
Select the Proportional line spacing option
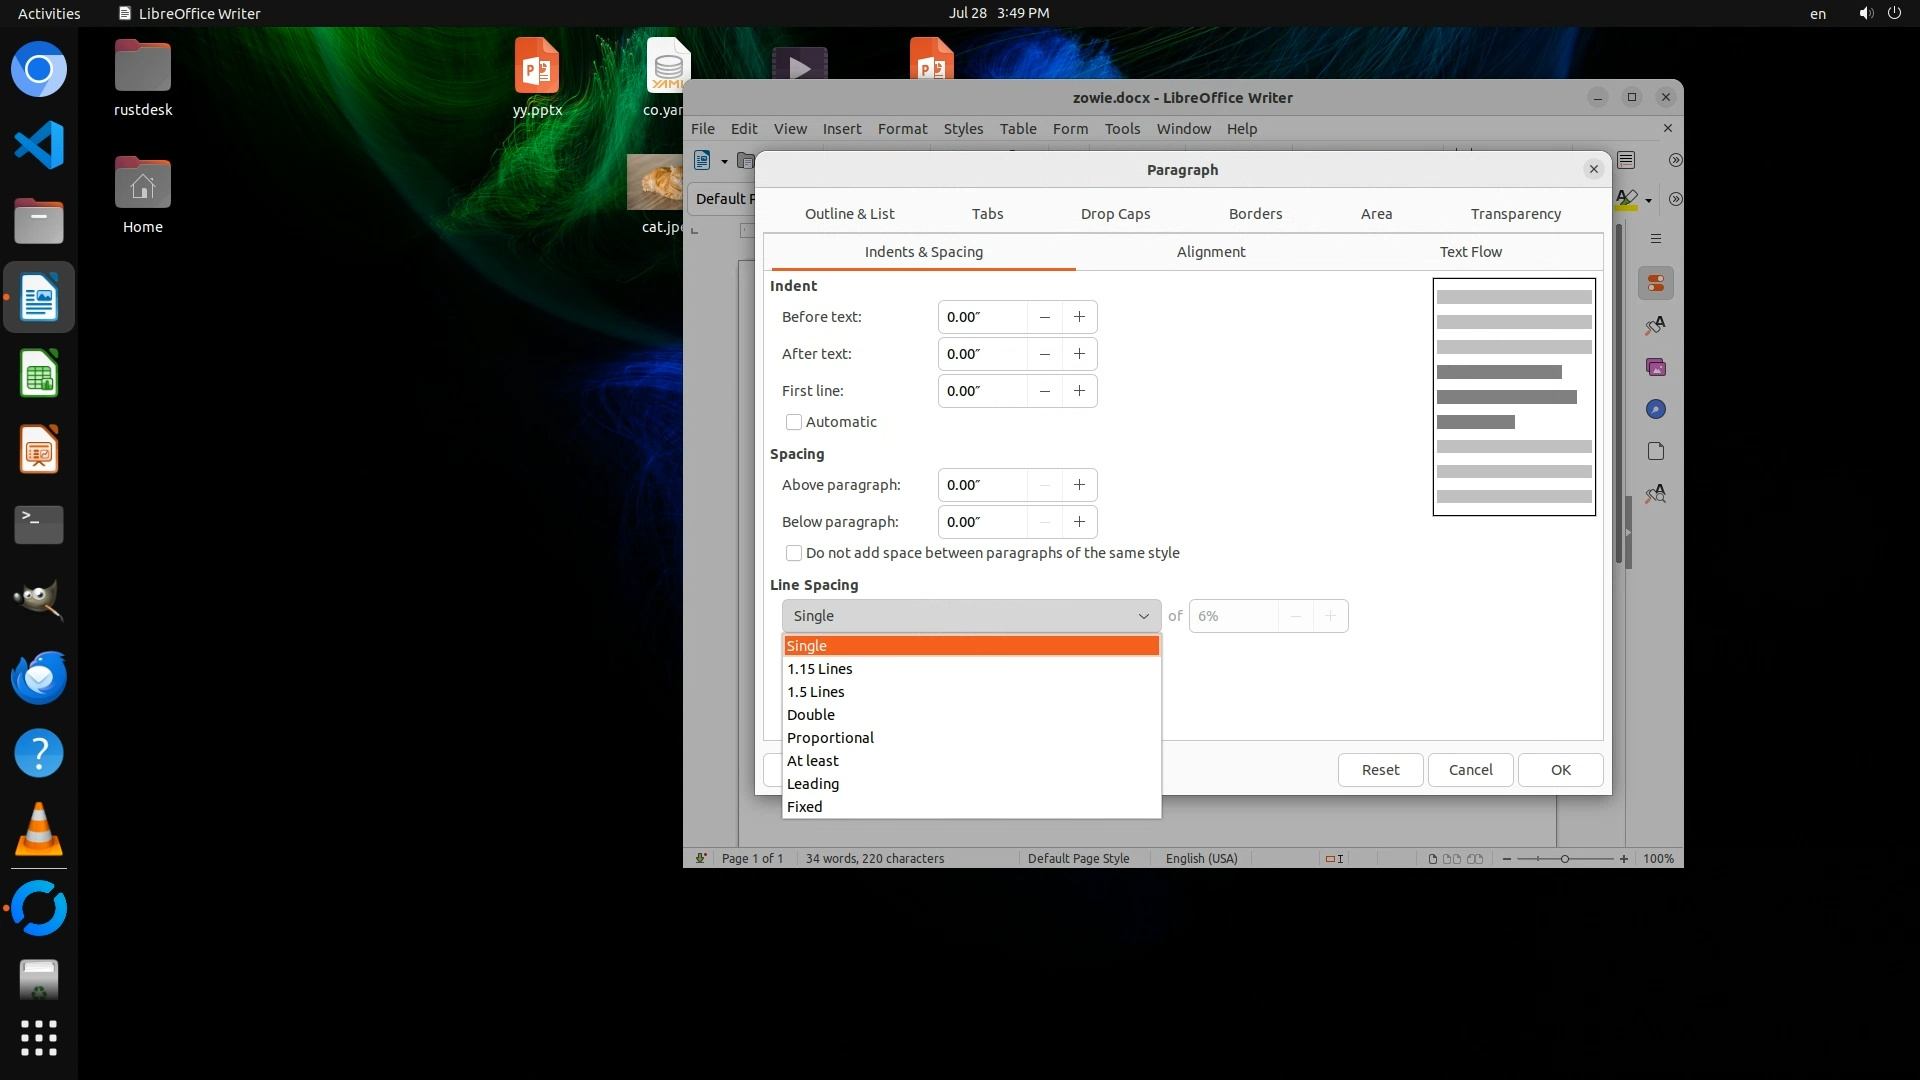tap(830, 738)
